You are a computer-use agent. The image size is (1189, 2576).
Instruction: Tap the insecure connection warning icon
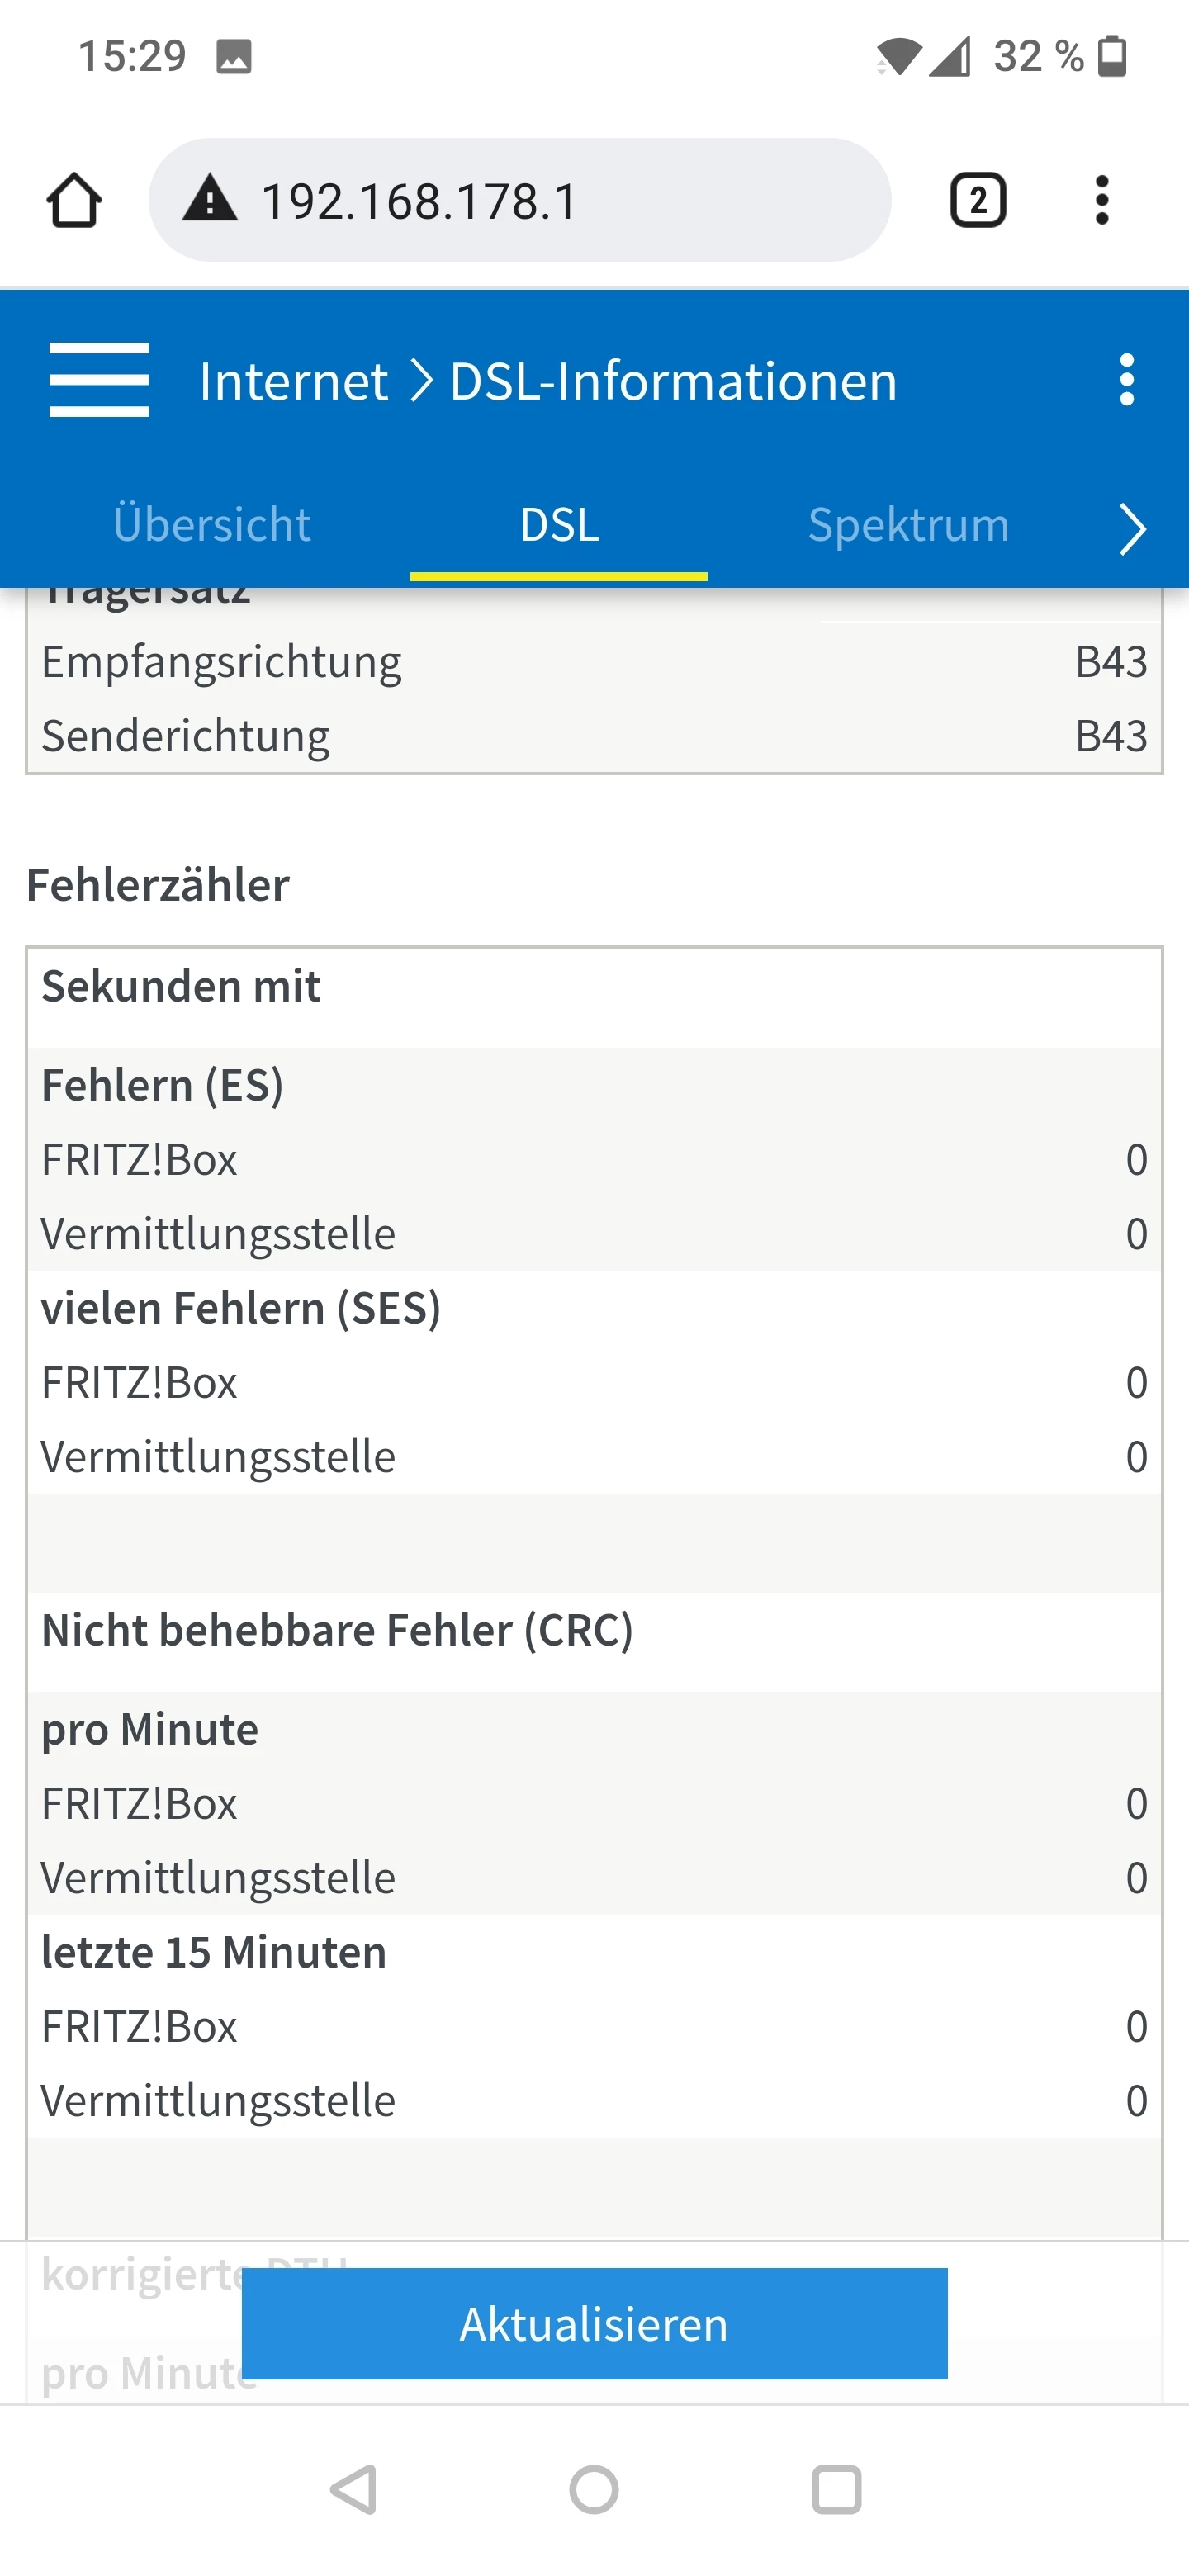point(210,199)
